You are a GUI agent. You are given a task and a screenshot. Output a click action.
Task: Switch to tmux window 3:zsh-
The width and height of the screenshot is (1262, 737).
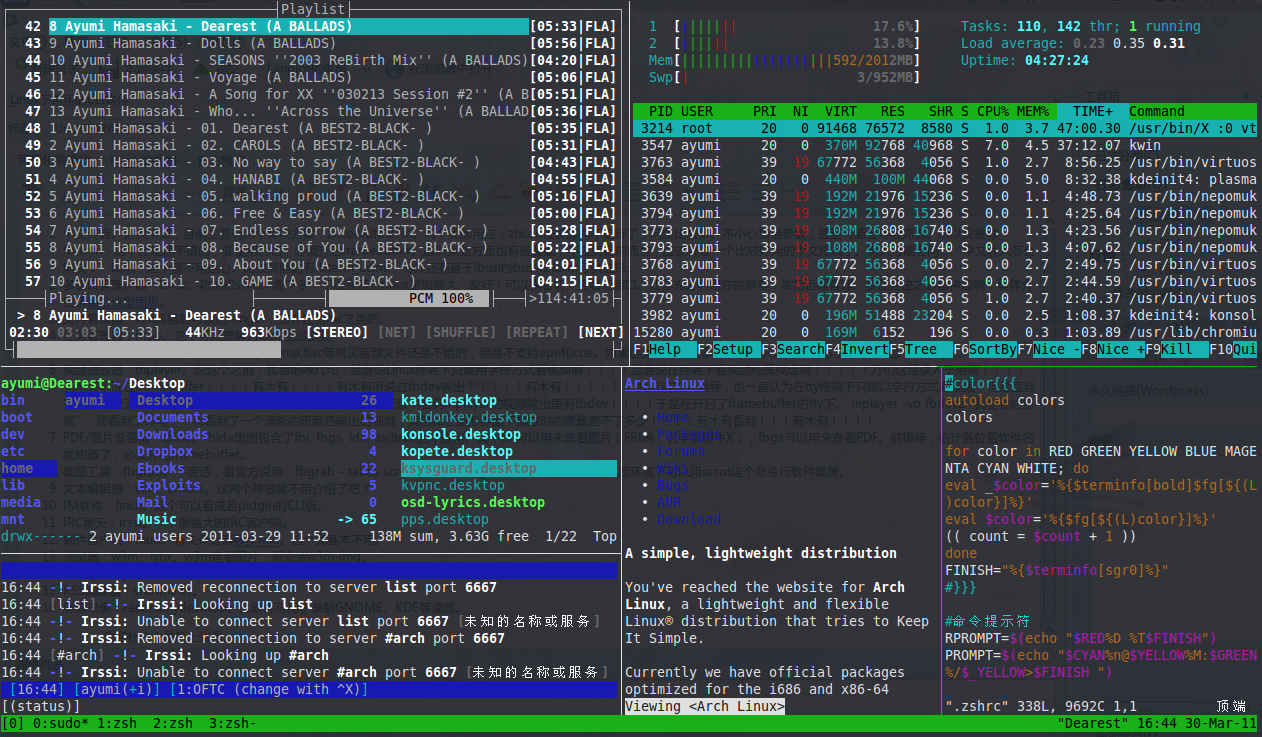(x=231, y=722)
